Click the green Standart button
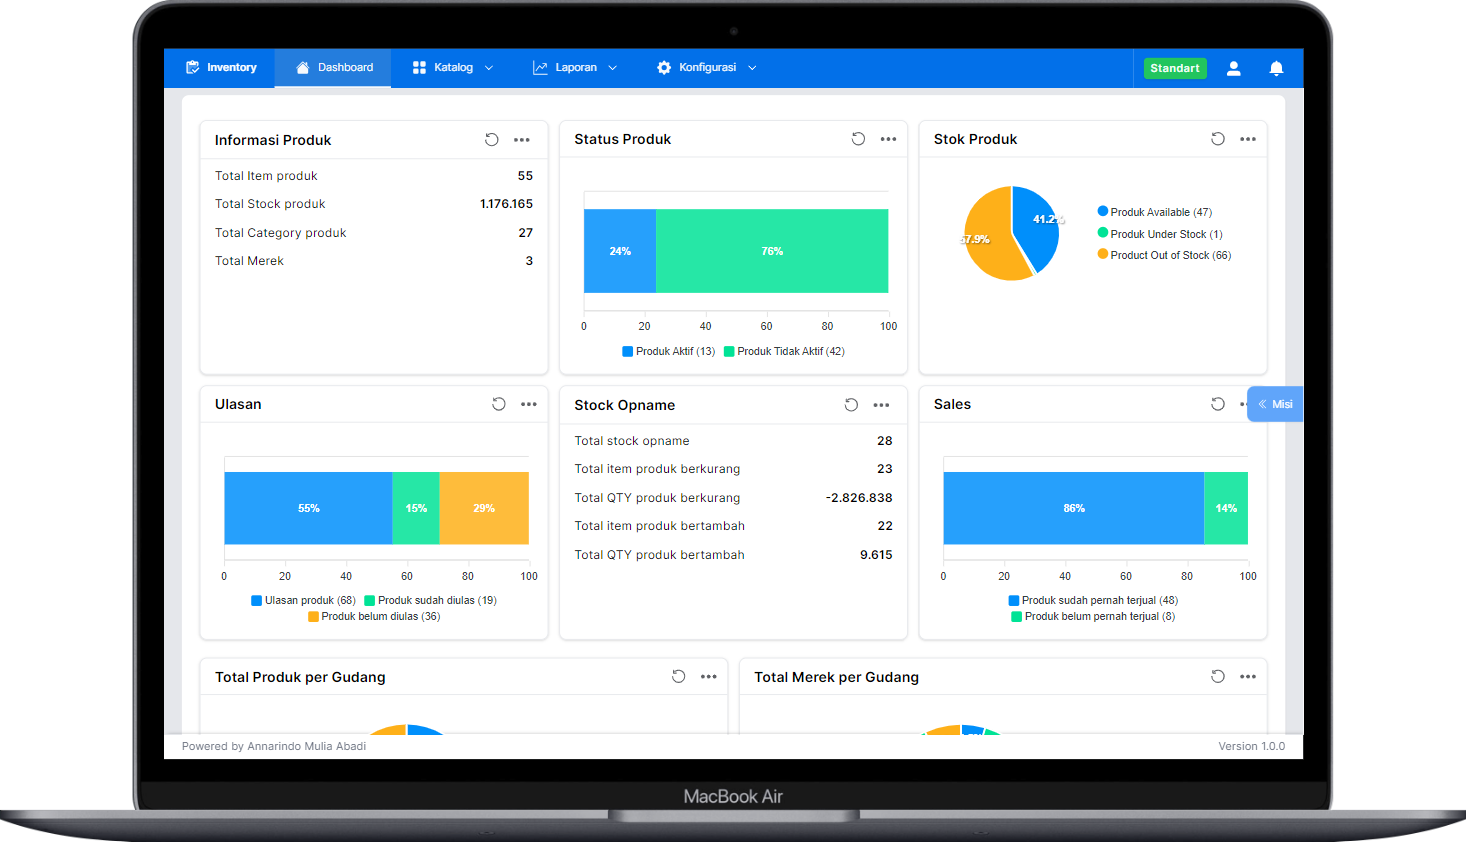Viewport: 1466px width, 842px height. (1174, 68)
